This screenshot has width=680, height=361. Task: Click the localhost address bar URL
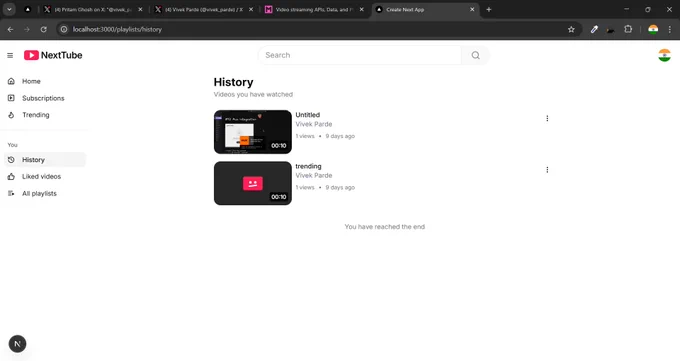pos(117,30)
